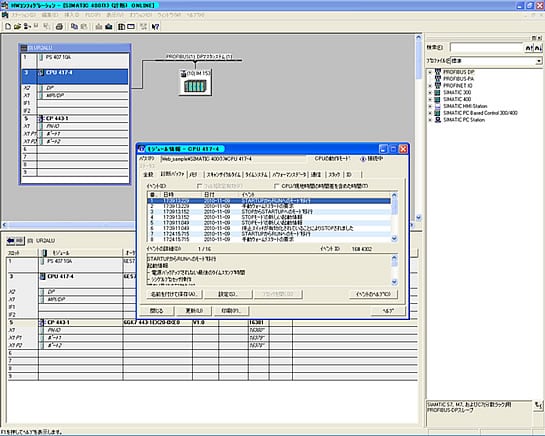545x436 pixels.
Task: Click the catalog info icon at bottom right
Action: click(x=538, y=405)
